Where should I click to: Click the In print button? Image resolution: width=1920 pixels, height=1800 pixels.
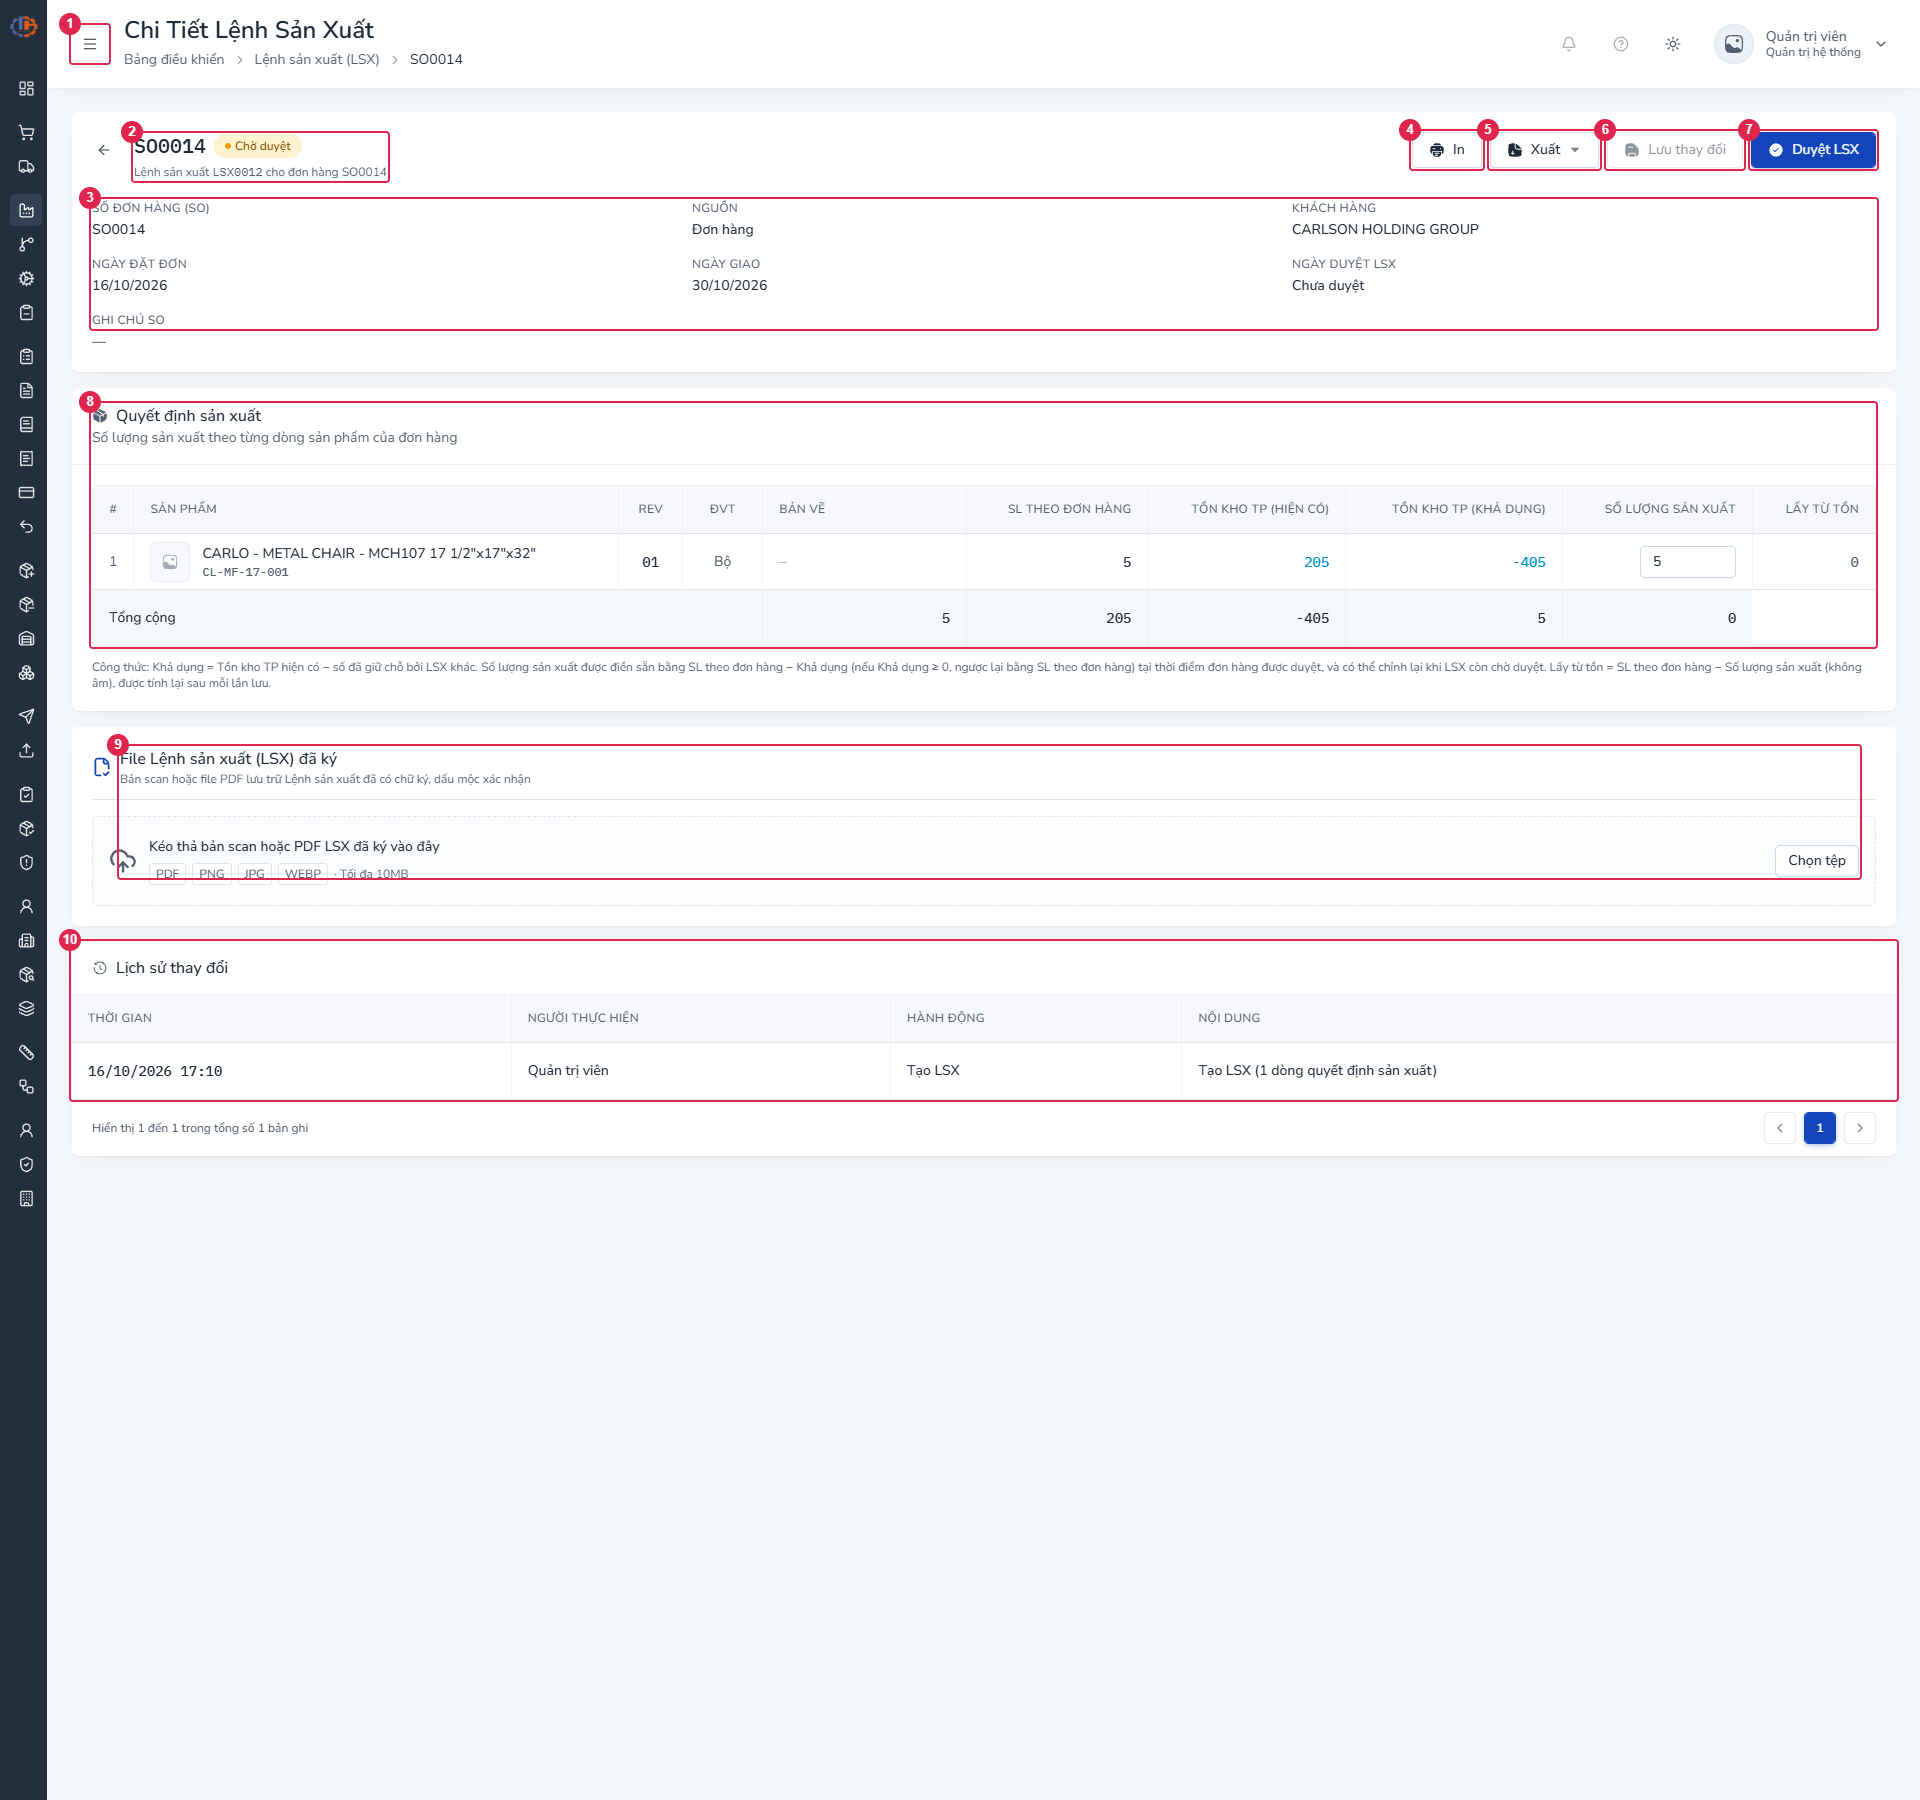(x=1447, y=150)
